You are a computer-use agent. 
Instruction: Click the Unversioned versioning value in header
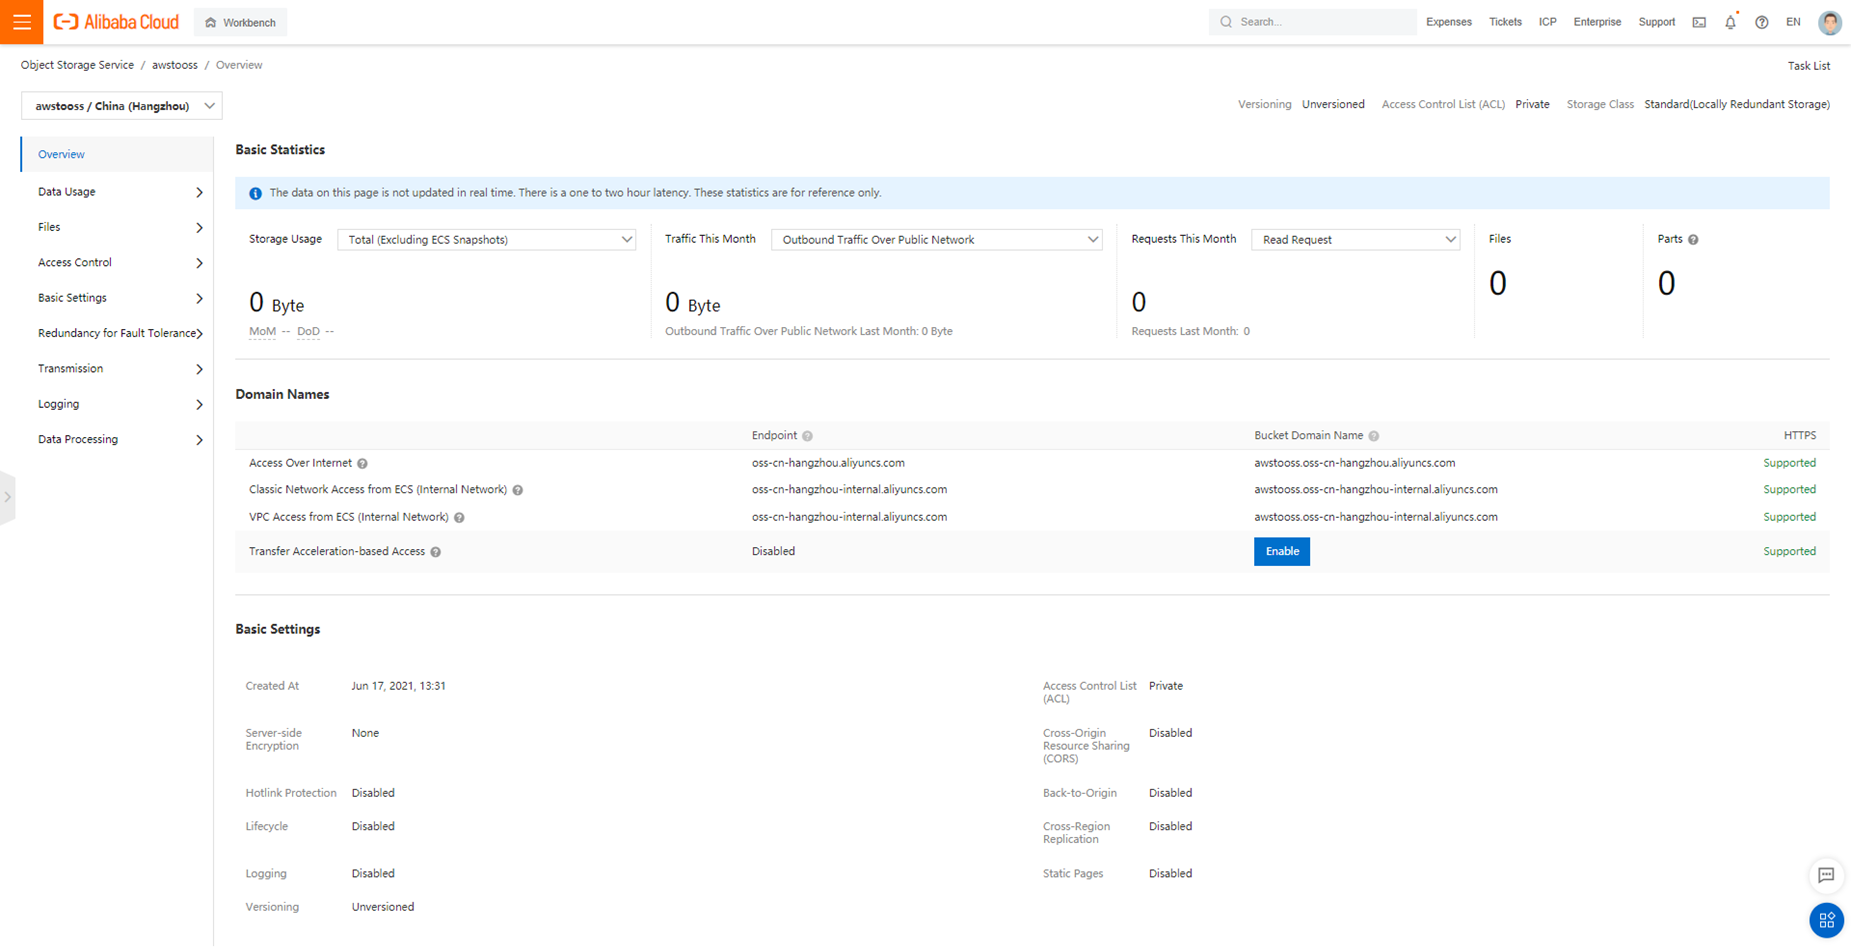coord(1333,105)
